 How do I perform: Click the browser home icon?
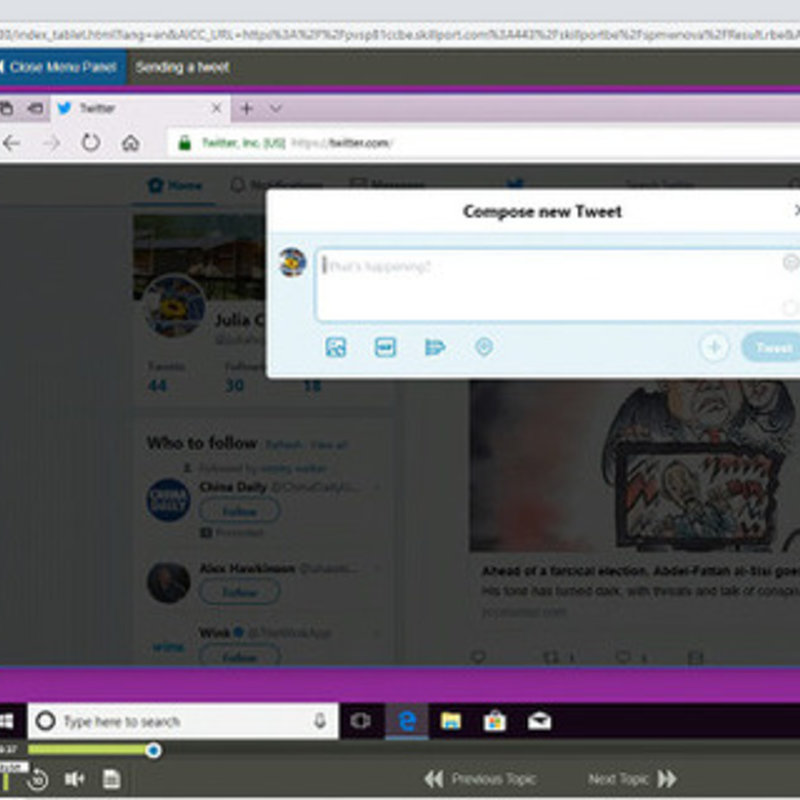(131, 143)
